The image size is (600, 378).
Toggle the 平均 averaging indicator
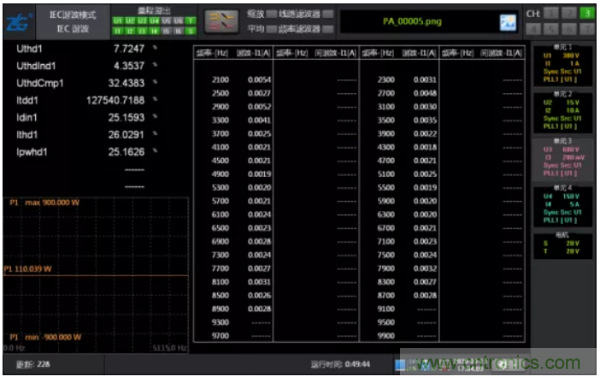pos(271,29)
